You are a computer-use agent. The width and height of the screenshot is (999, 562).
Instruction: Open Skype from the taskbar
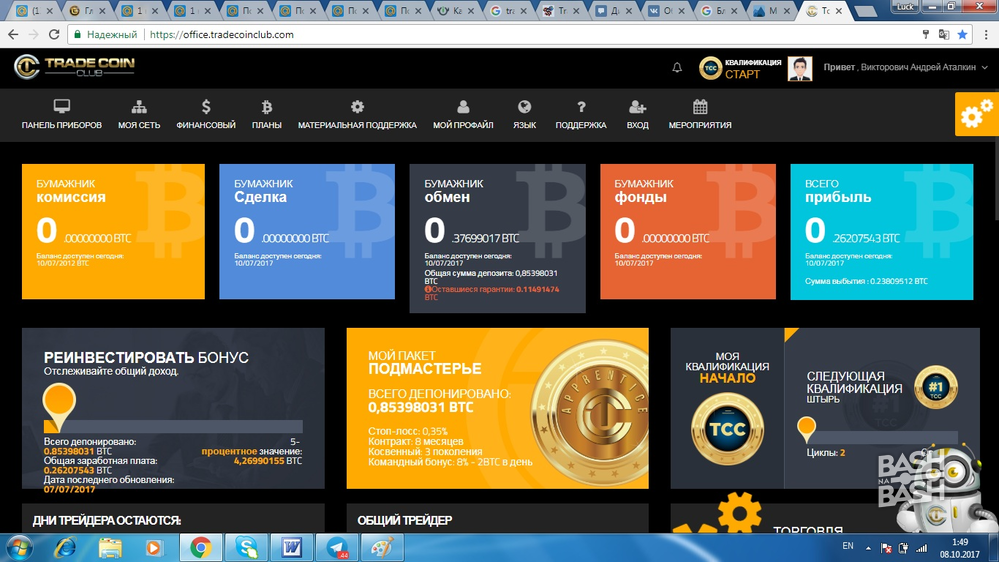246,547
